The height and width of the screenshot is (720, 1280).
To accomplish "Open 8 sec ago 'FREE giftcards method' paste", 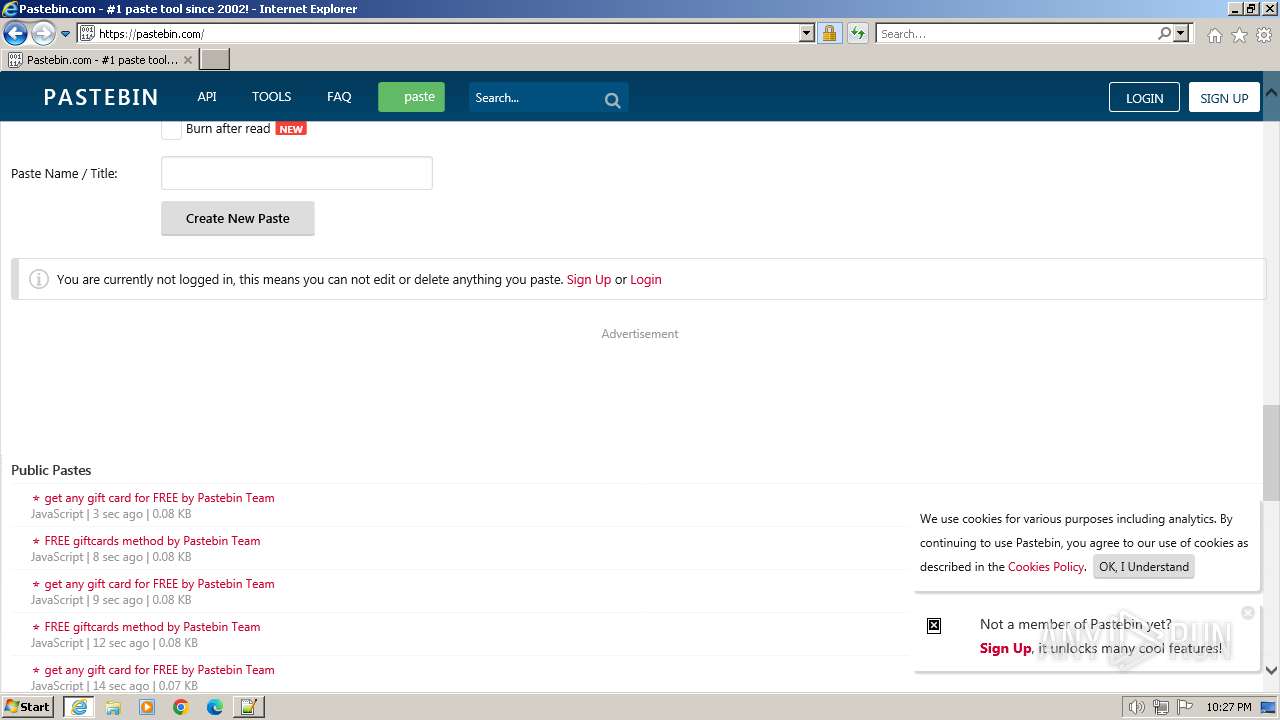I will click(x=152, y=540).
